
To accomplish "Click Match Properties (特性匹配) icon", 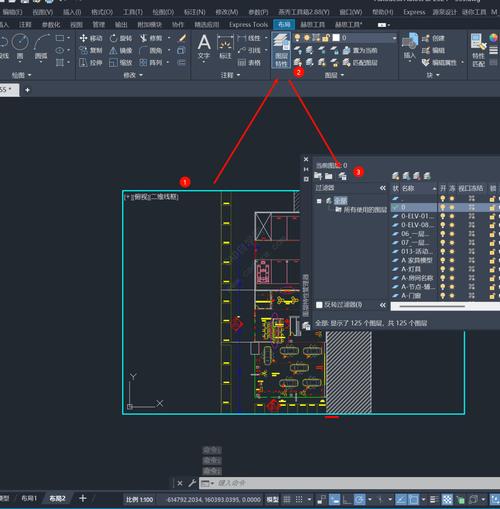I will [478, 50].
